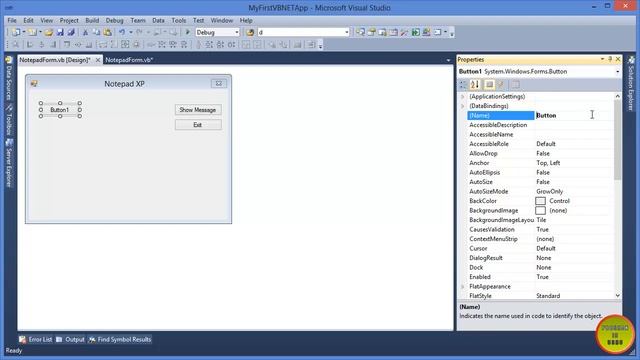Click the Open File folder icon
The height and width of the screenshot is (360, 640).
(x=49, y=32)
